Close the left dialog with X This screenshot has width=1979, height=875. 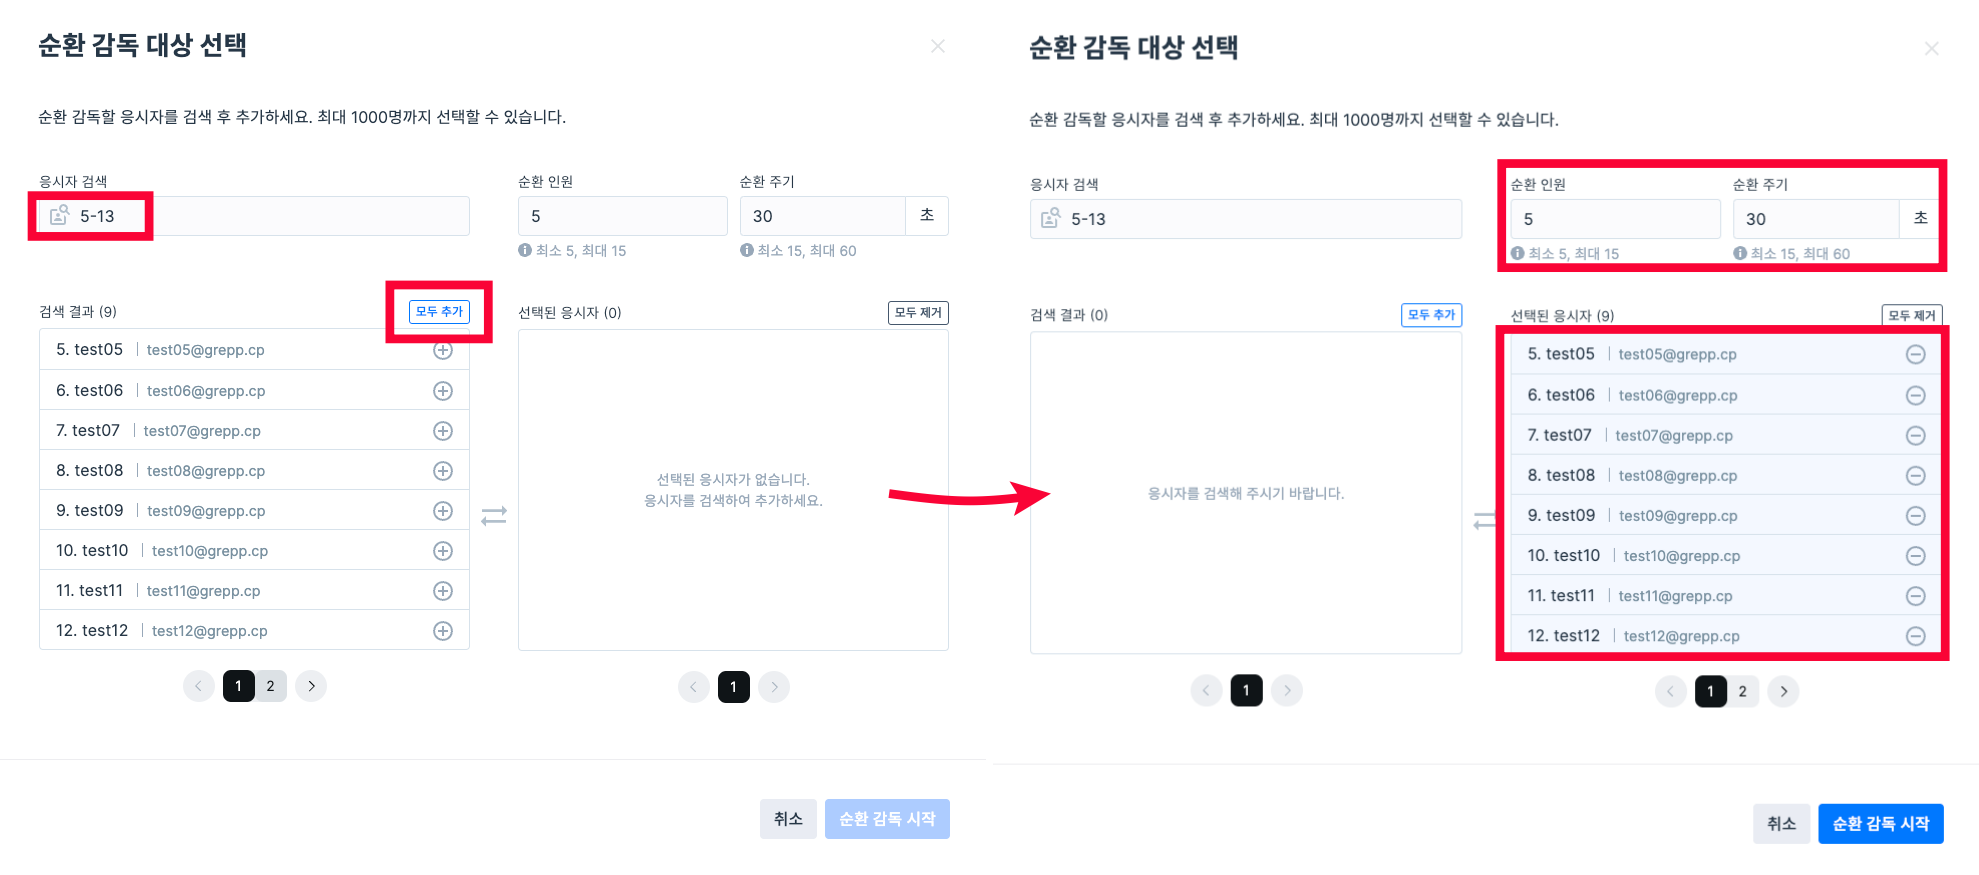(x=938, y=46)
